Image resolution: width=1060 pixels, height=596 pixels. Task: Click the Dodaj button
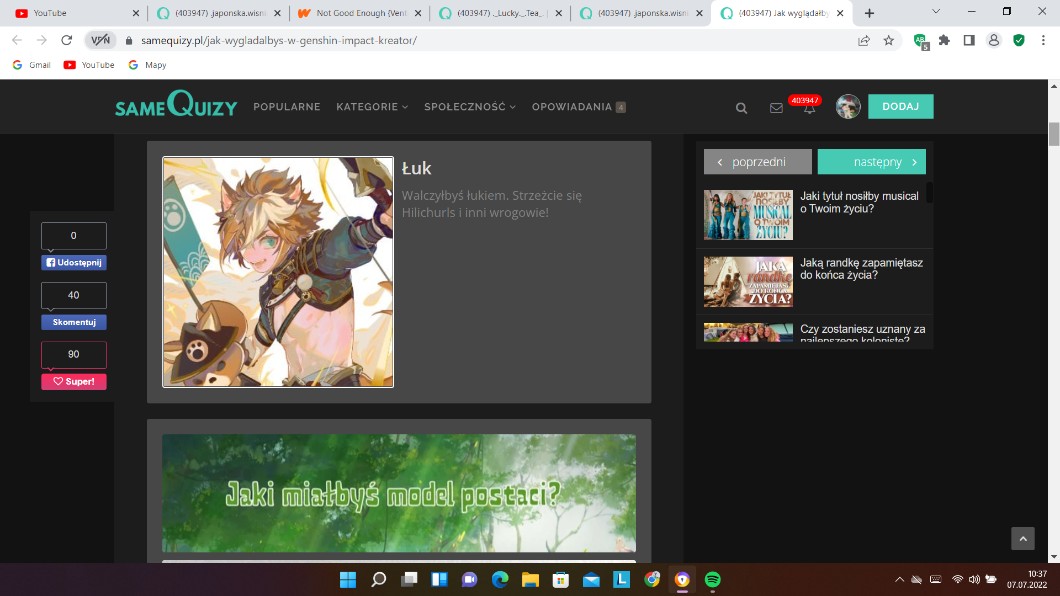click(x=900, y=107)
